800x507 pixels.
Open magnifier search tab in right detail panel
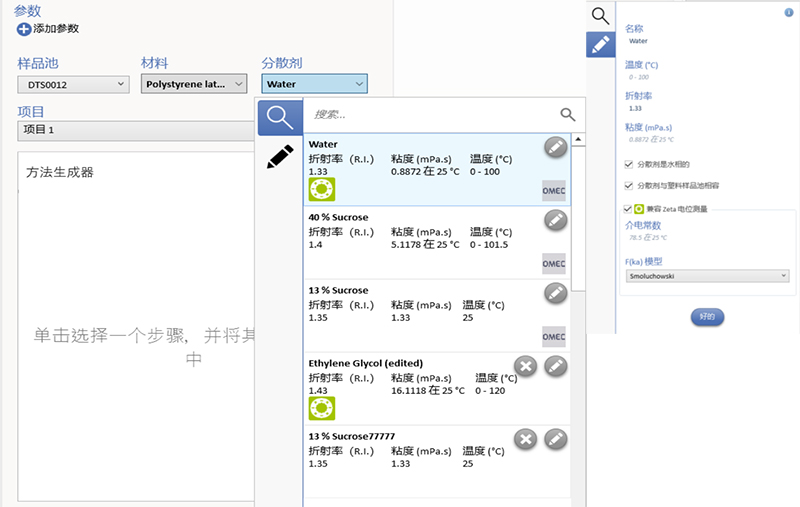[601, 16]
